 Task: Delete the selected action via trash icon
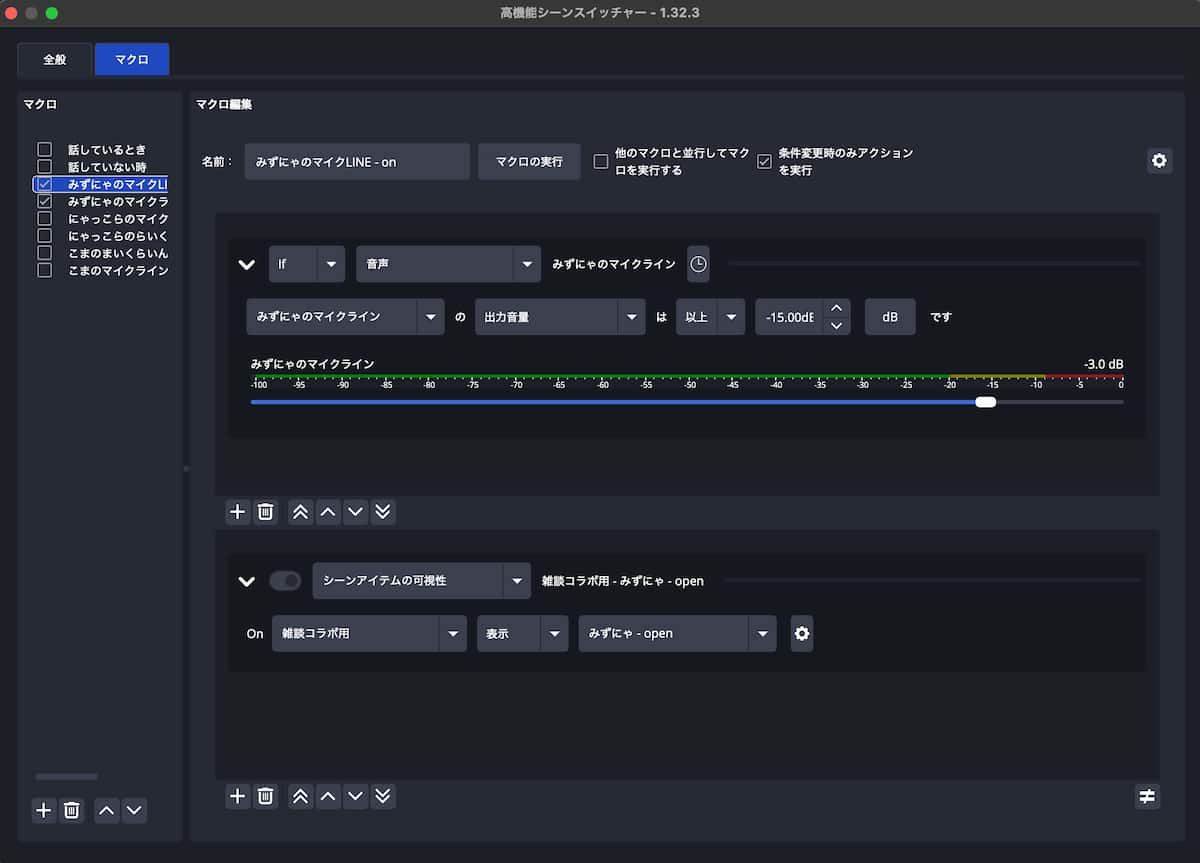coord(265,796)
